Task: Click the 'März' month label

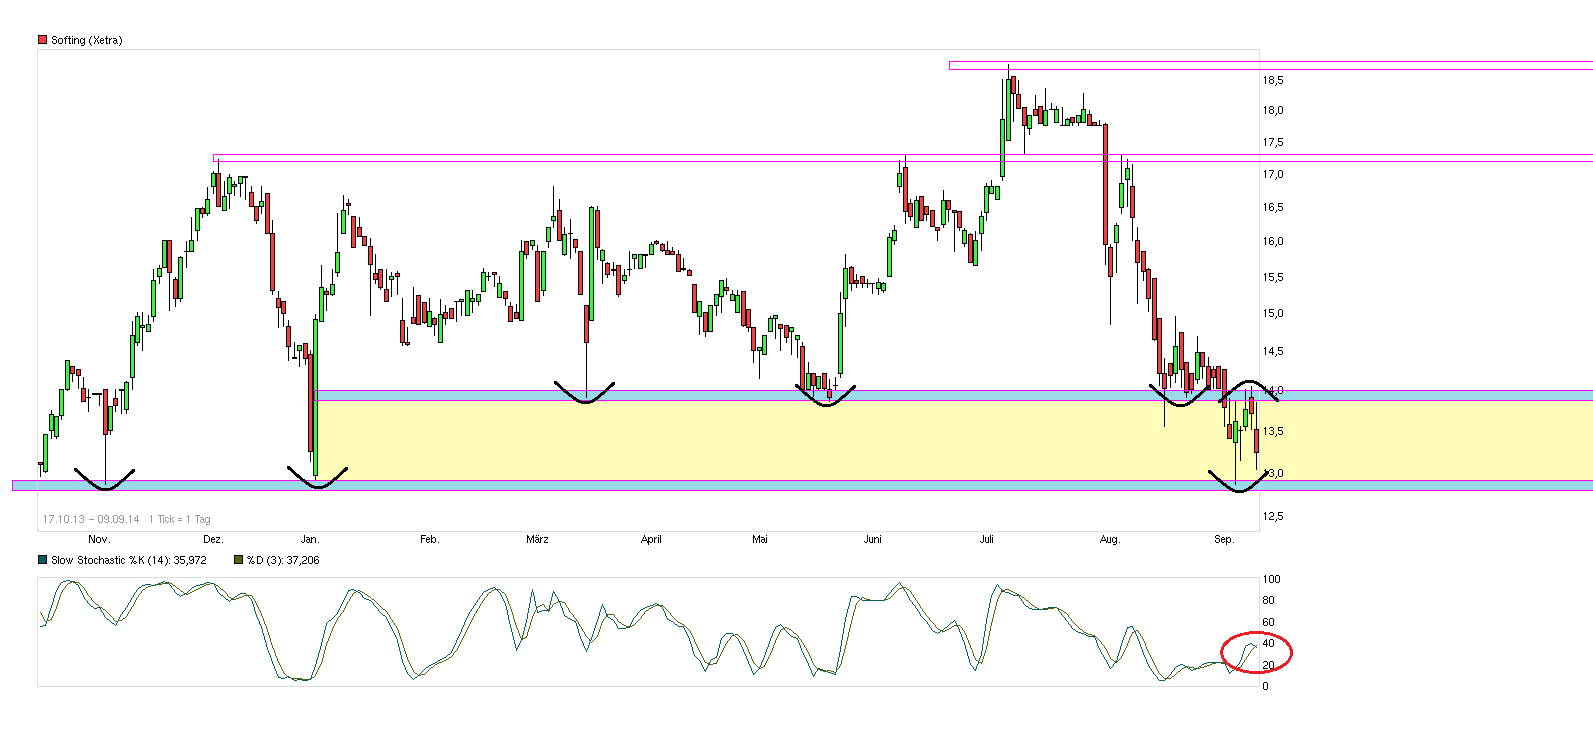Action: coord(537,539)
